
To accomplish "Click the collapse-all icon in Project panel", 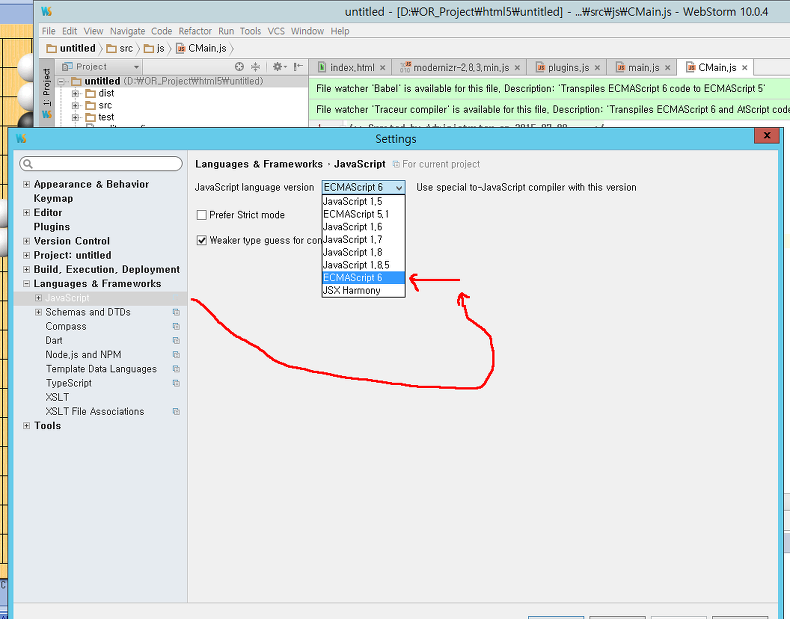I will click(x=255, y=66).
